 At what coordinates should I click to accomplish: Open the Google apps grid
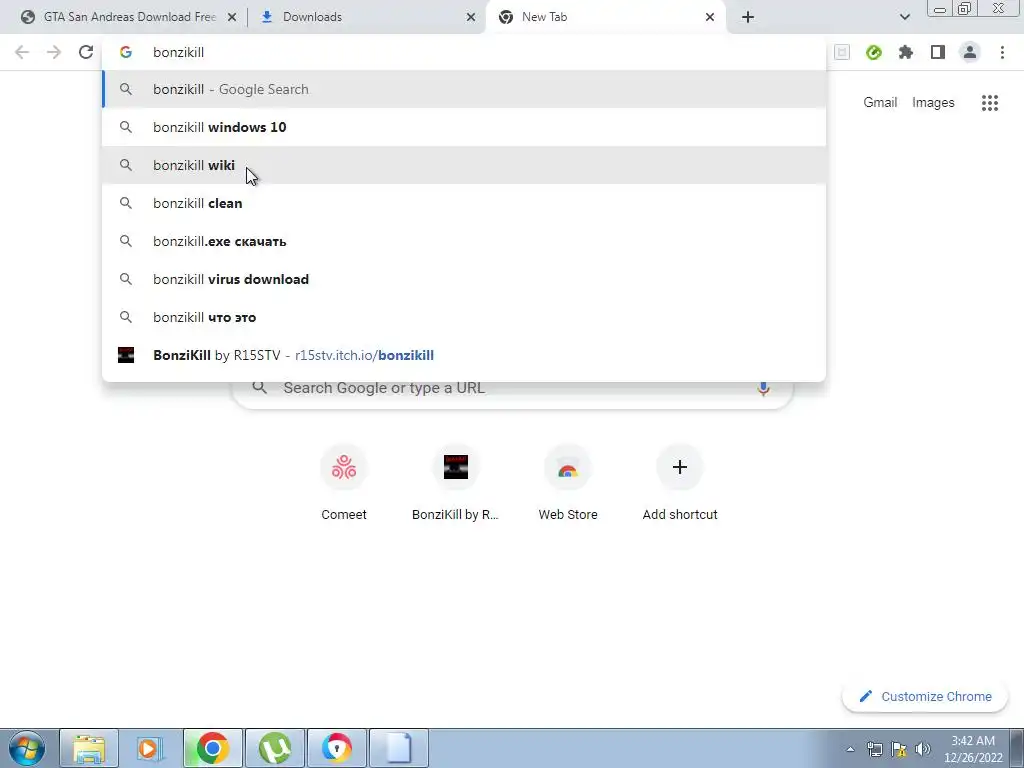(x=990, y=103)
